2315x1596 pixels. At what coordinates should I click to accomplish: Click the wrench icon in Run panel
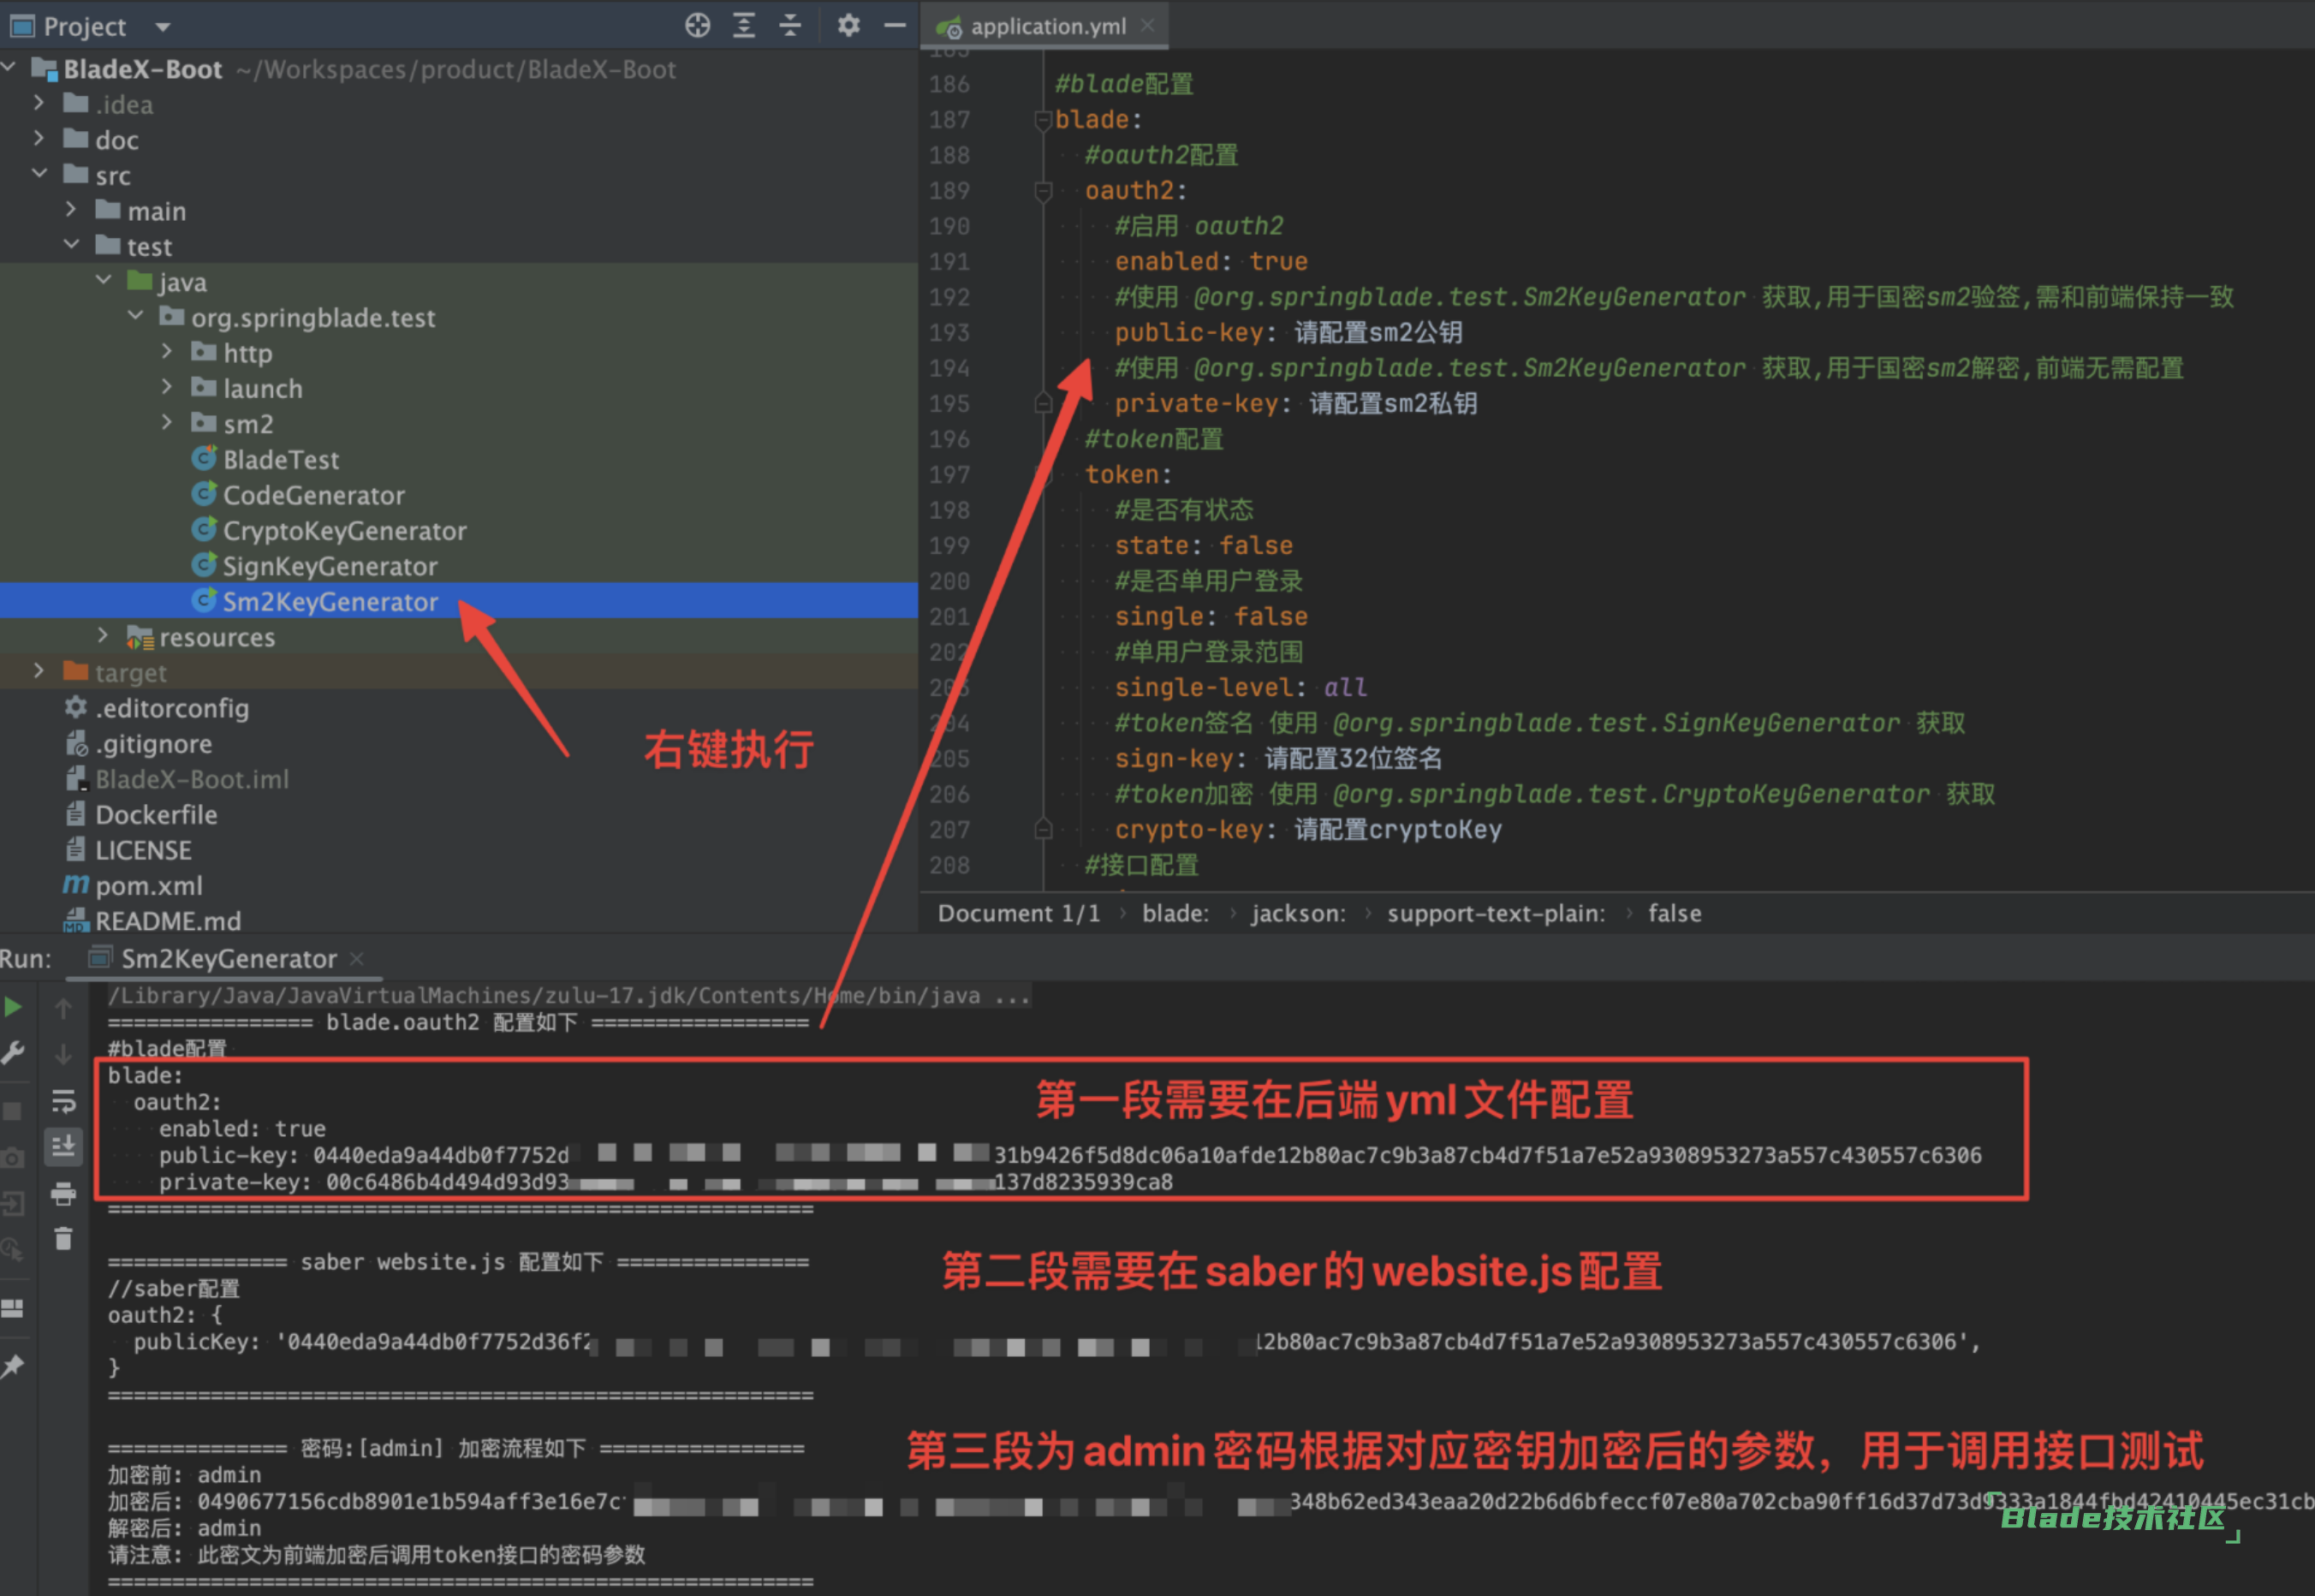coord(13,1052)
